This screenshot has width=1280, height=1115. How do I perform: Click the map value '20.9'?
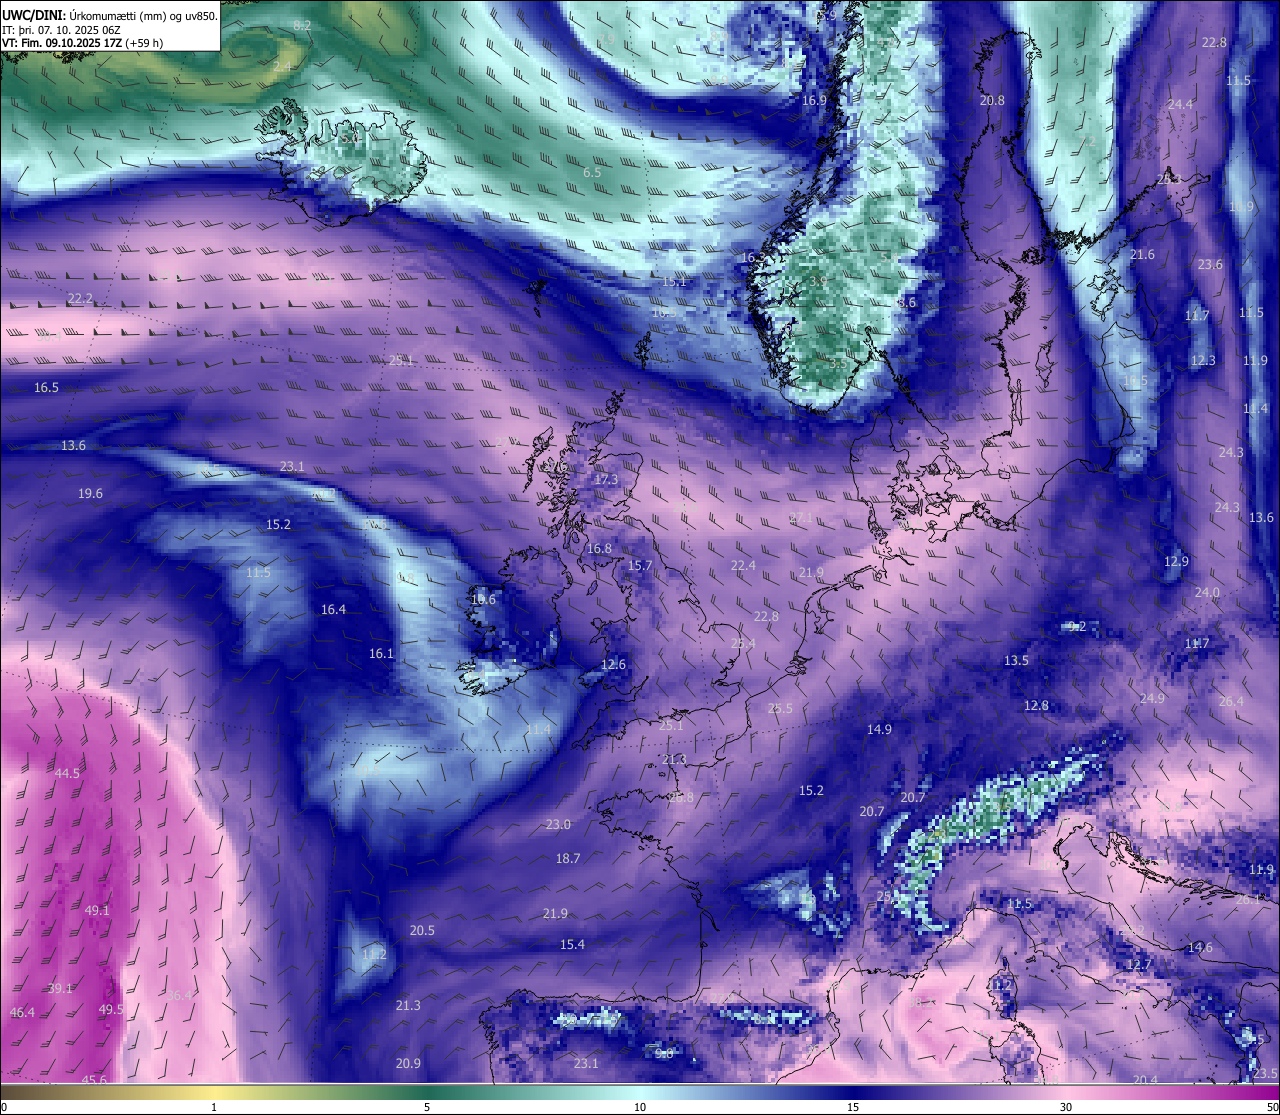pyautogui.click(x=408, y=1064)
